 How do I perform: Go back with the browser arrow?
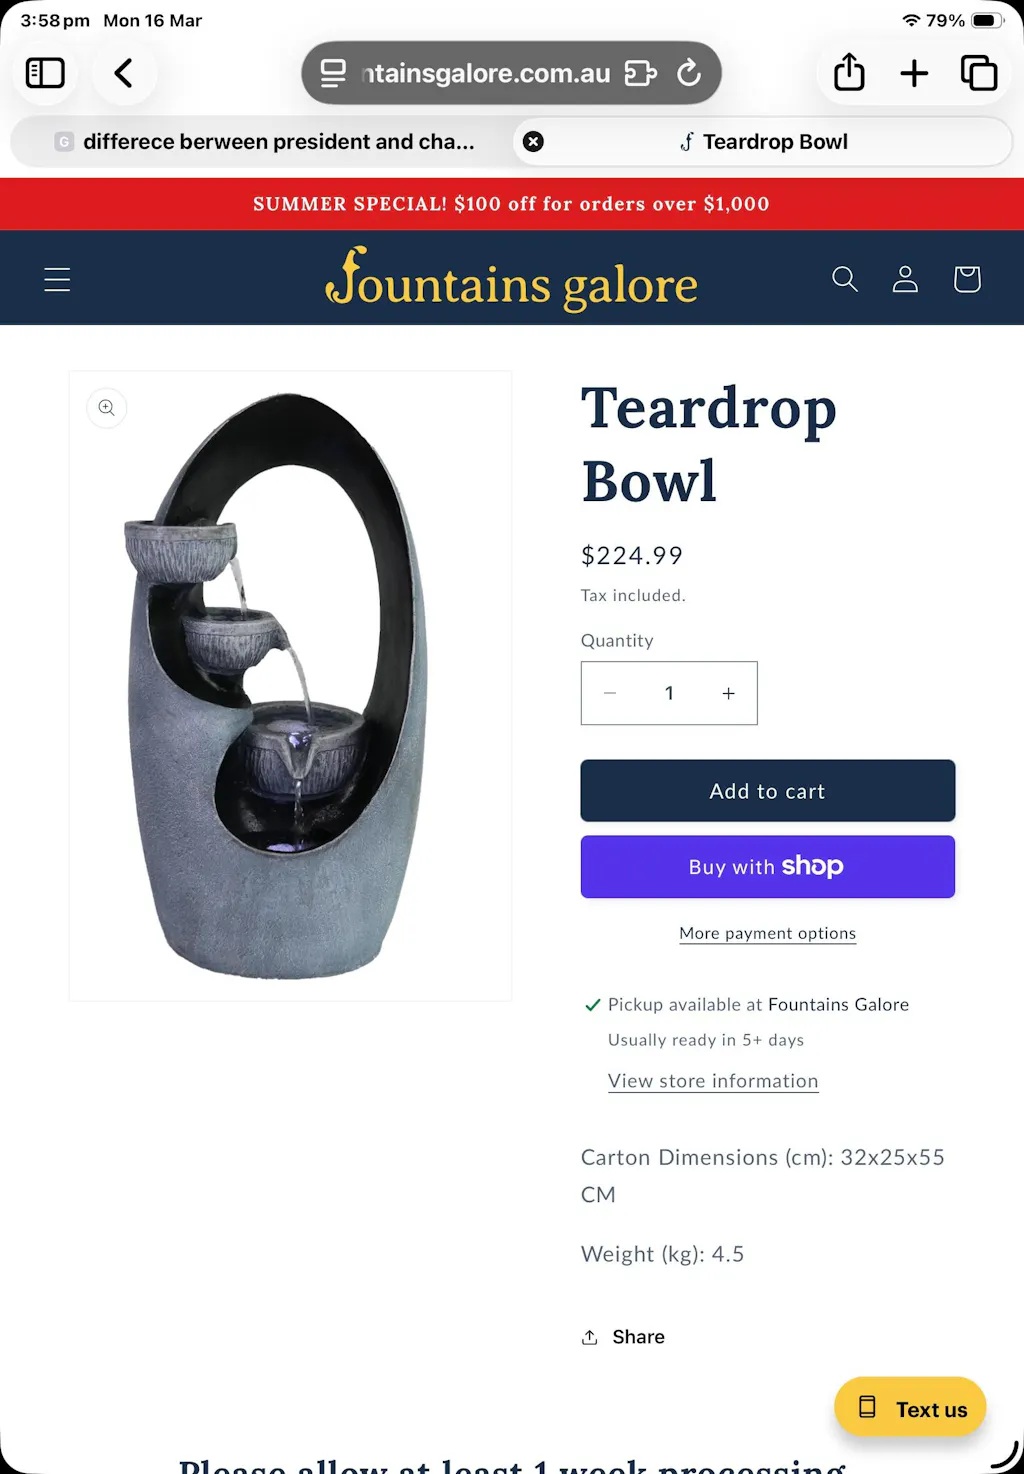point(124,73)
